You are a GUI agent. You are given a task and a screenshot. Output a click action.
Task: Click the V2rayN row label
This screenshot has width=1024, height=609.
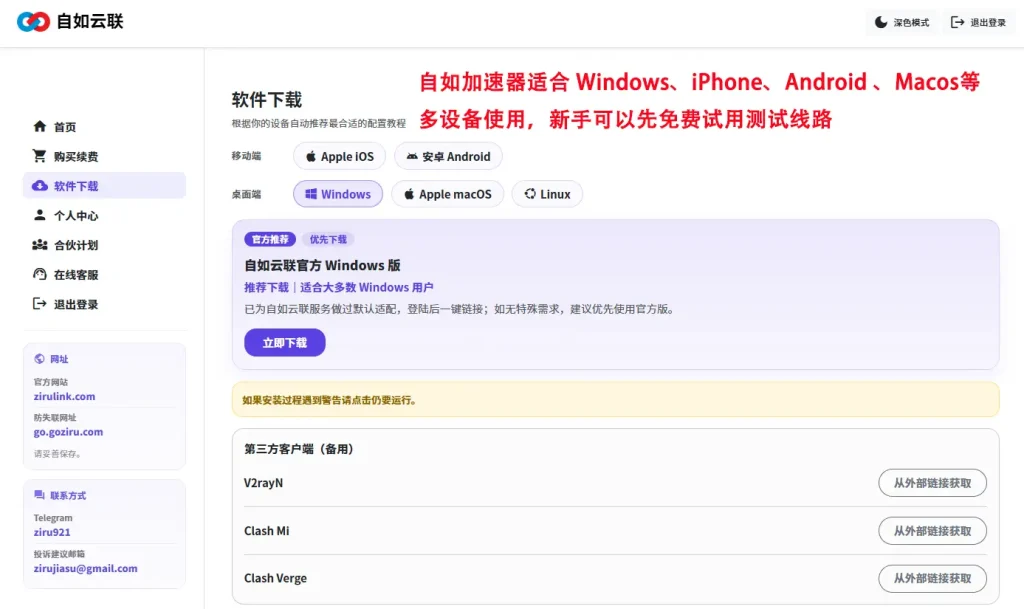(264, 483)
